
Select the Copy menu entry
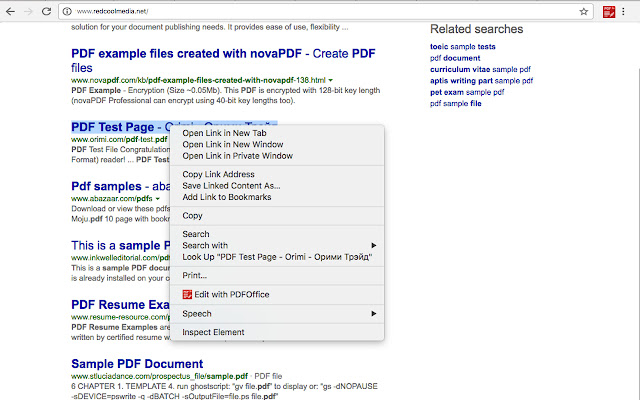pos(192,216)
